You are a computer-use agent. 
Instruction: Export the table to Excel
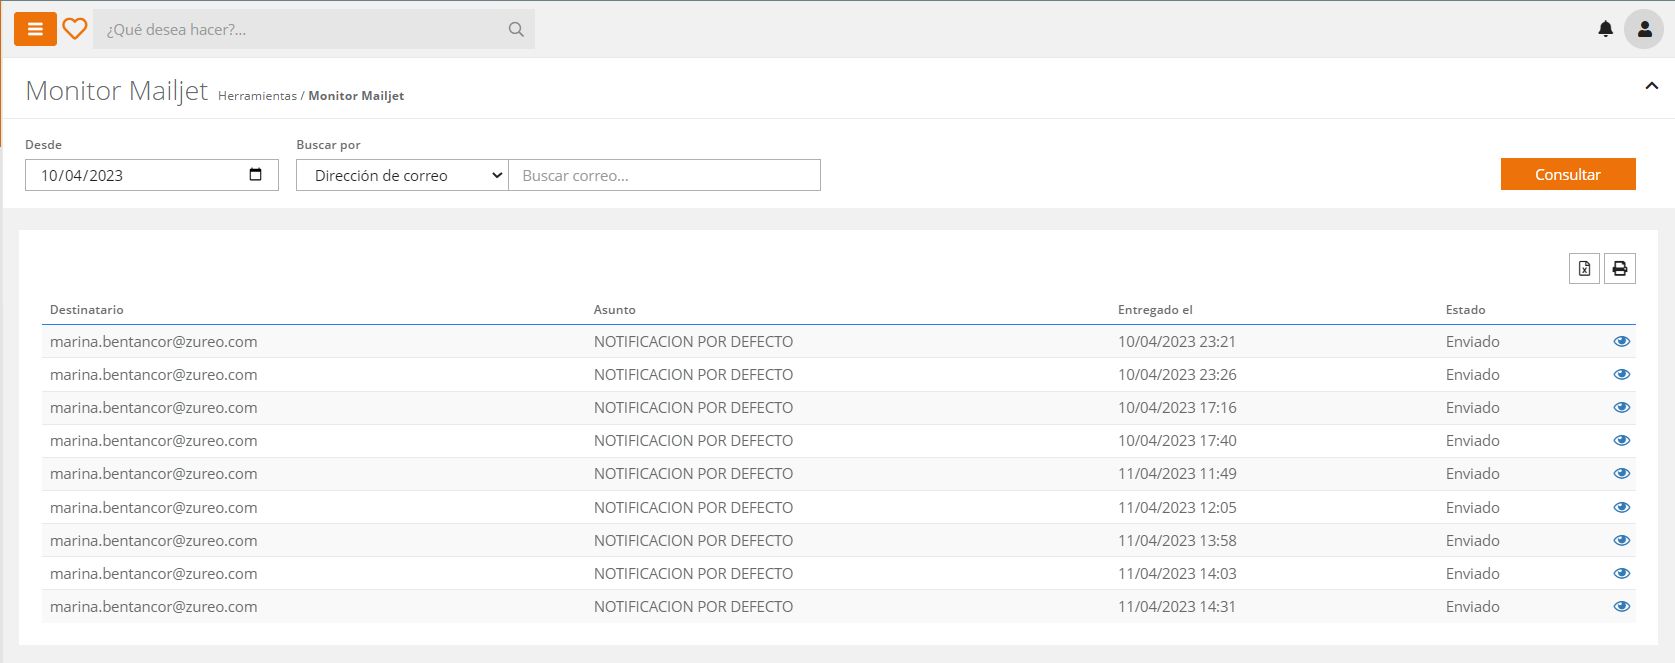pos(1584,268)
